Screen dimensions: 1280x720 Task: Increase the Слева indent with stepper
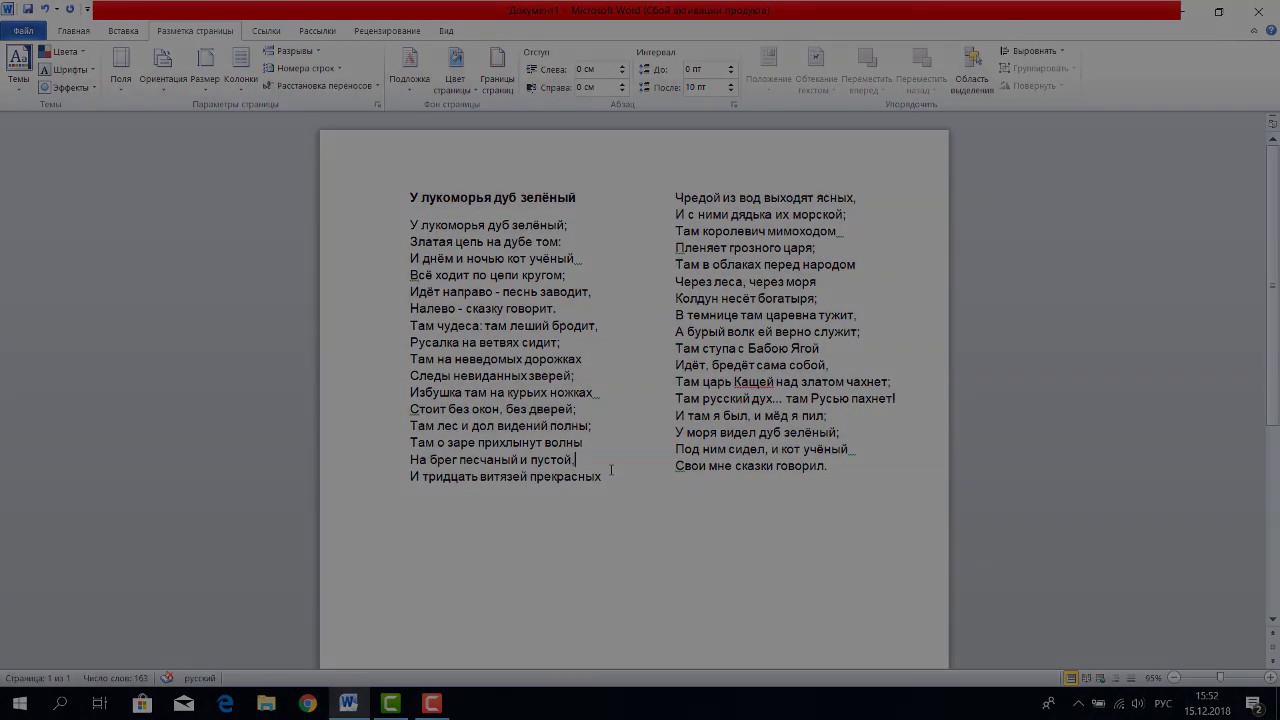tap(622, 66)
